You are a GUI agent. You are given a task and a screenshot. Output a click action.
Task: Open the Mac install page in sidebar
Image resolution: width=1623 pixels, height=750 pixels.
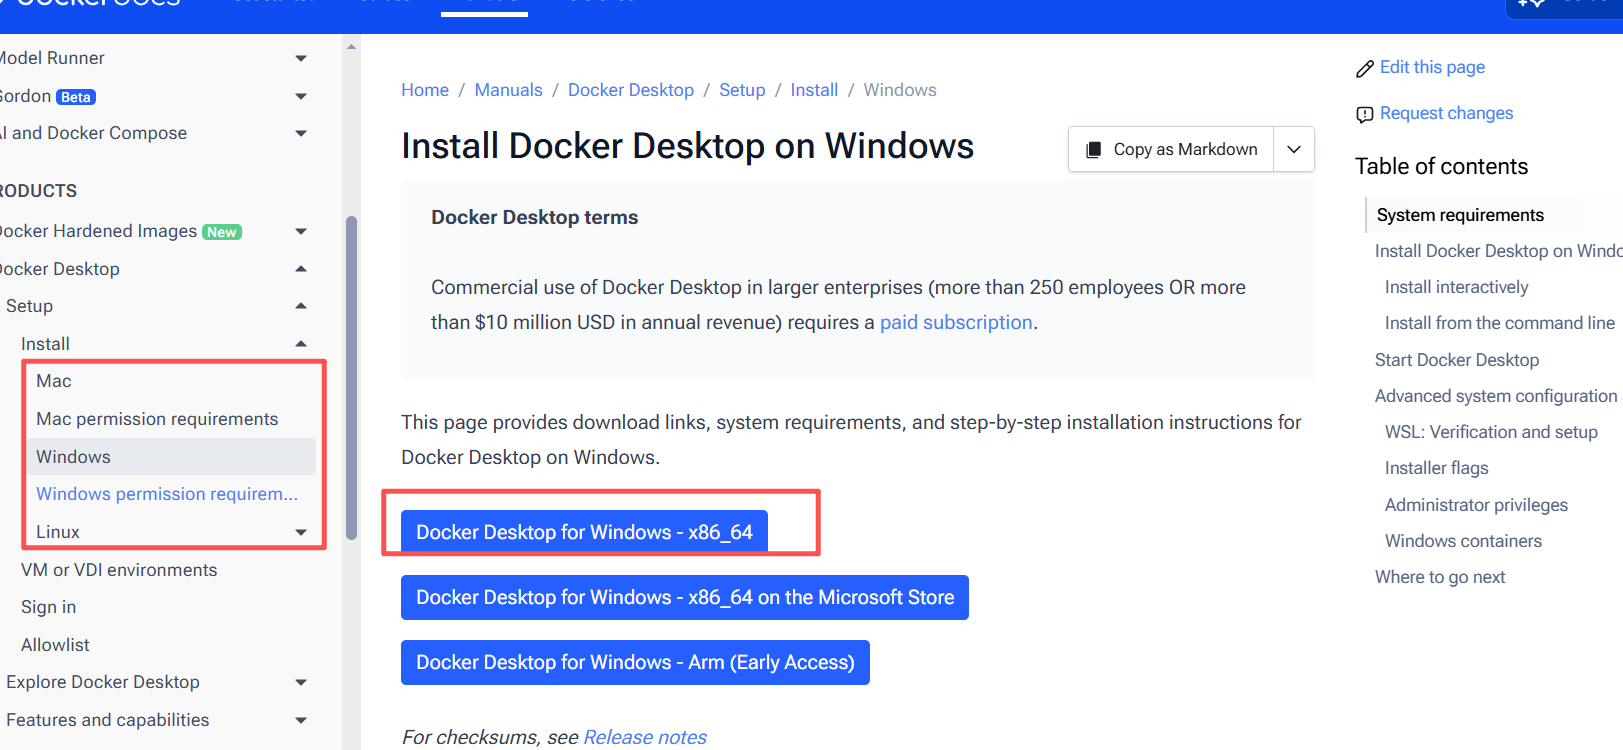[x=54, y=381]
